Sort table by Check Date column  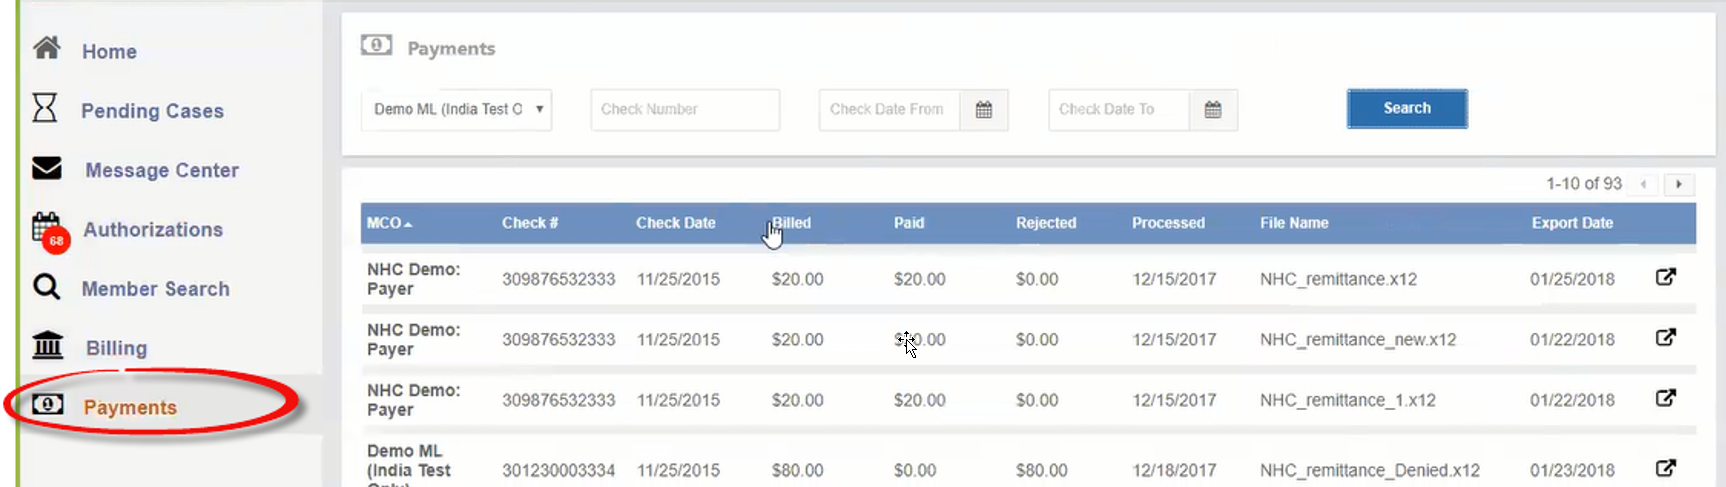coord(675,223)
